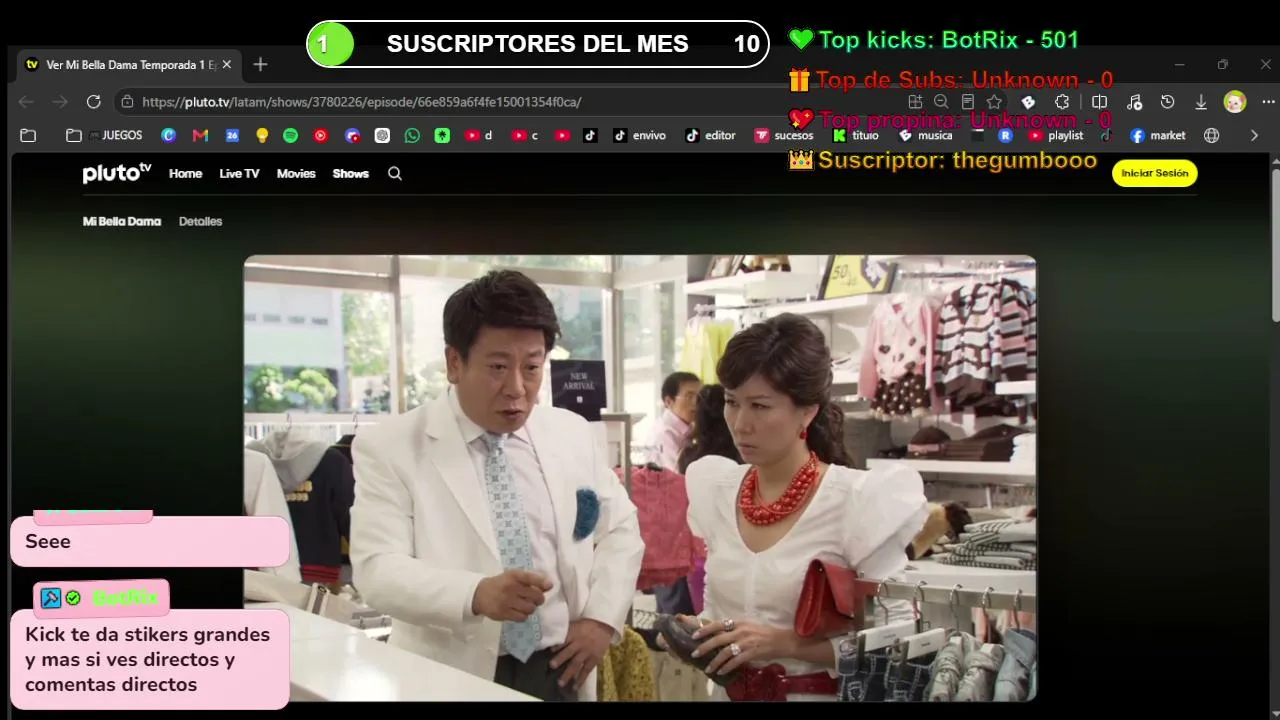Open the 'sucesos' bookmark
Viewport: 1280px width, 720px height.
[x=784, y=135]
